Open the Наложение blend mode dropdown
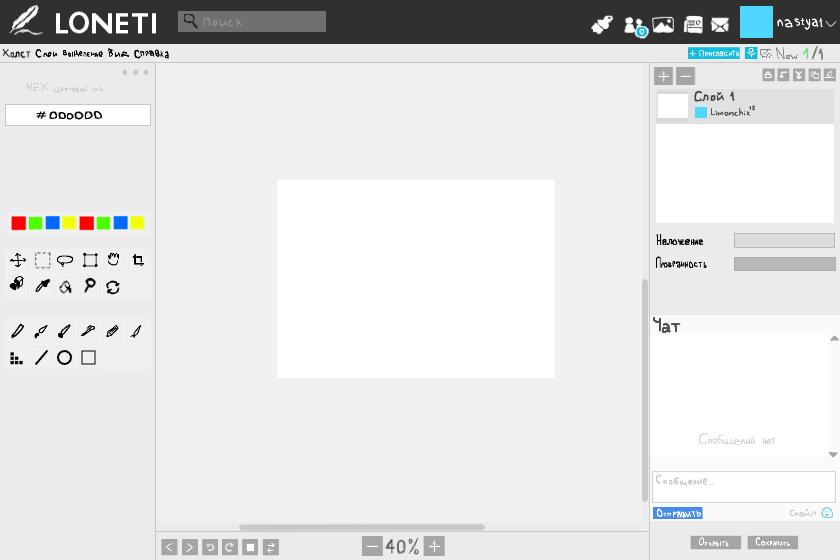The image size is (840, 560). (x=784, y=241)
